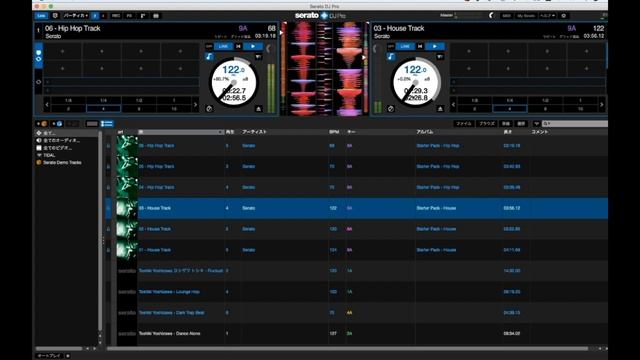
Task: Play the left deck Hip Hop Track
Action: [253, 46]
